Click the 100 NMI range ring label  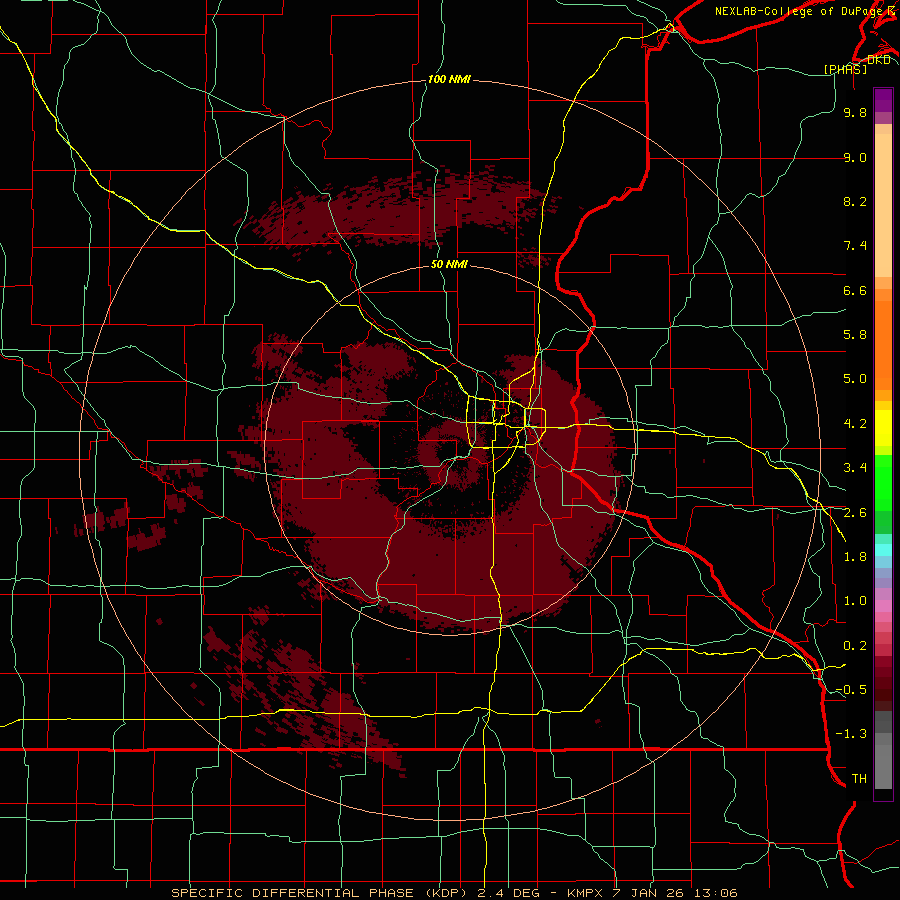coord(449,79)
